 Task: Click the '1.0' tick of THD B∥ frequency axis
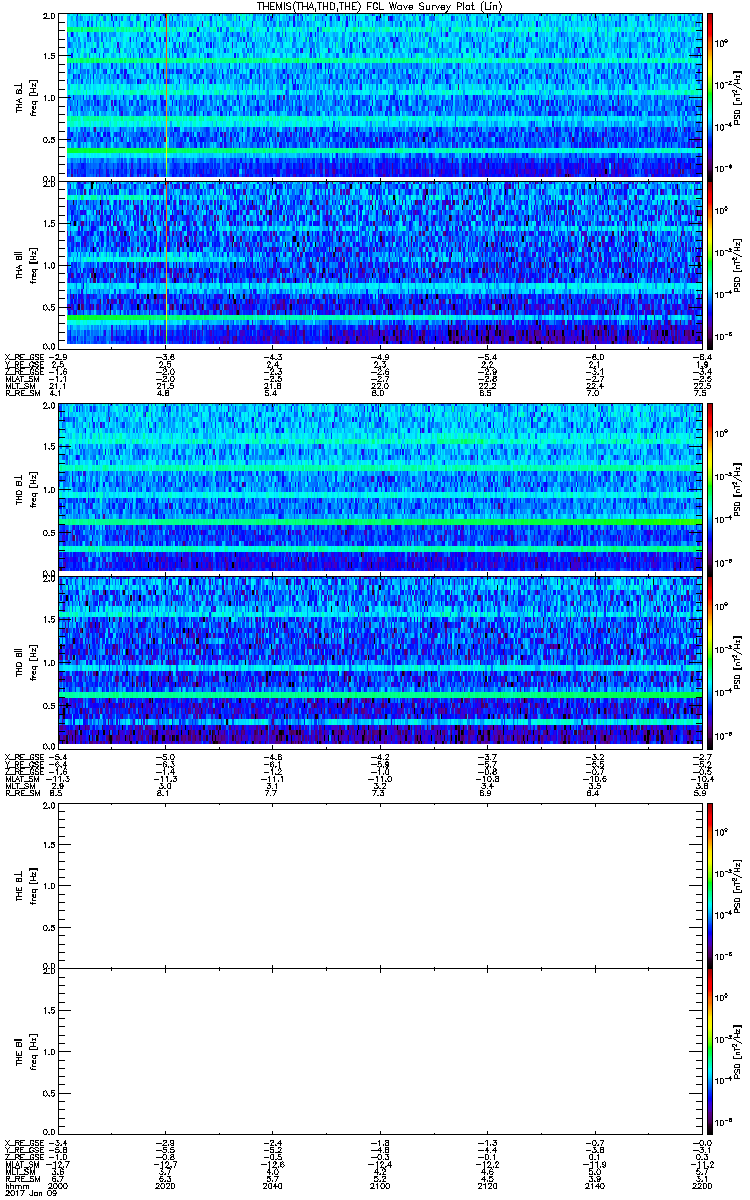(x=48, y=662)
